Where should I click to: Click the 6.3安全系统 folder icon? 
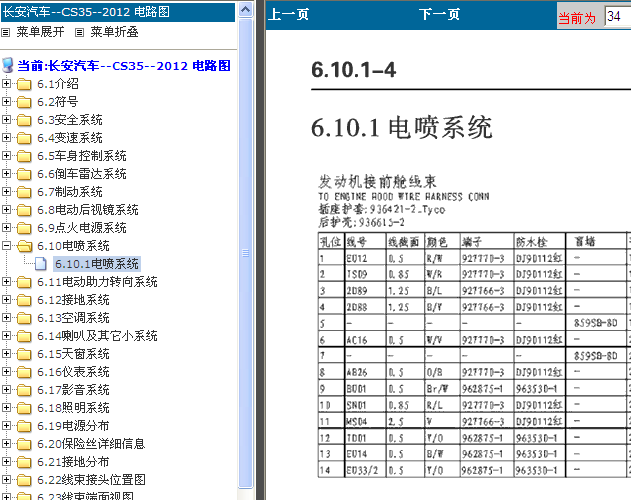24,120
